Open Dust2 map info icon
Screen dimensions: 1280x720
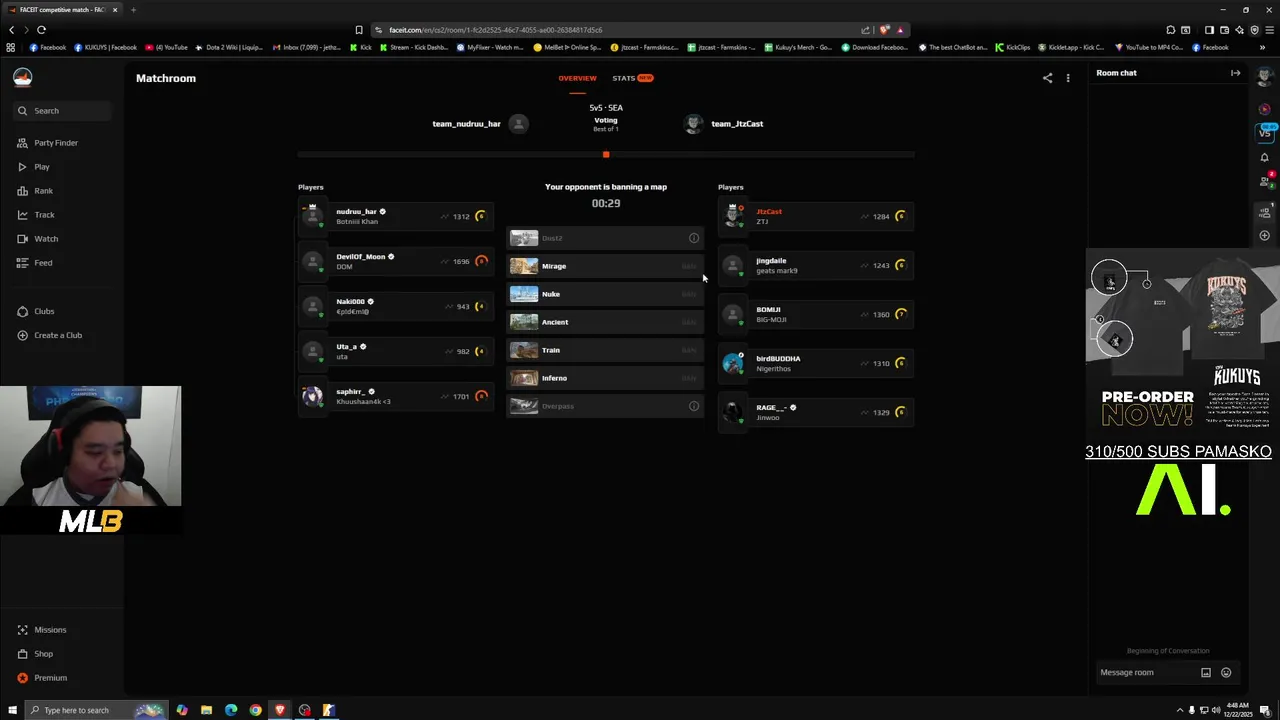point(694,238)
